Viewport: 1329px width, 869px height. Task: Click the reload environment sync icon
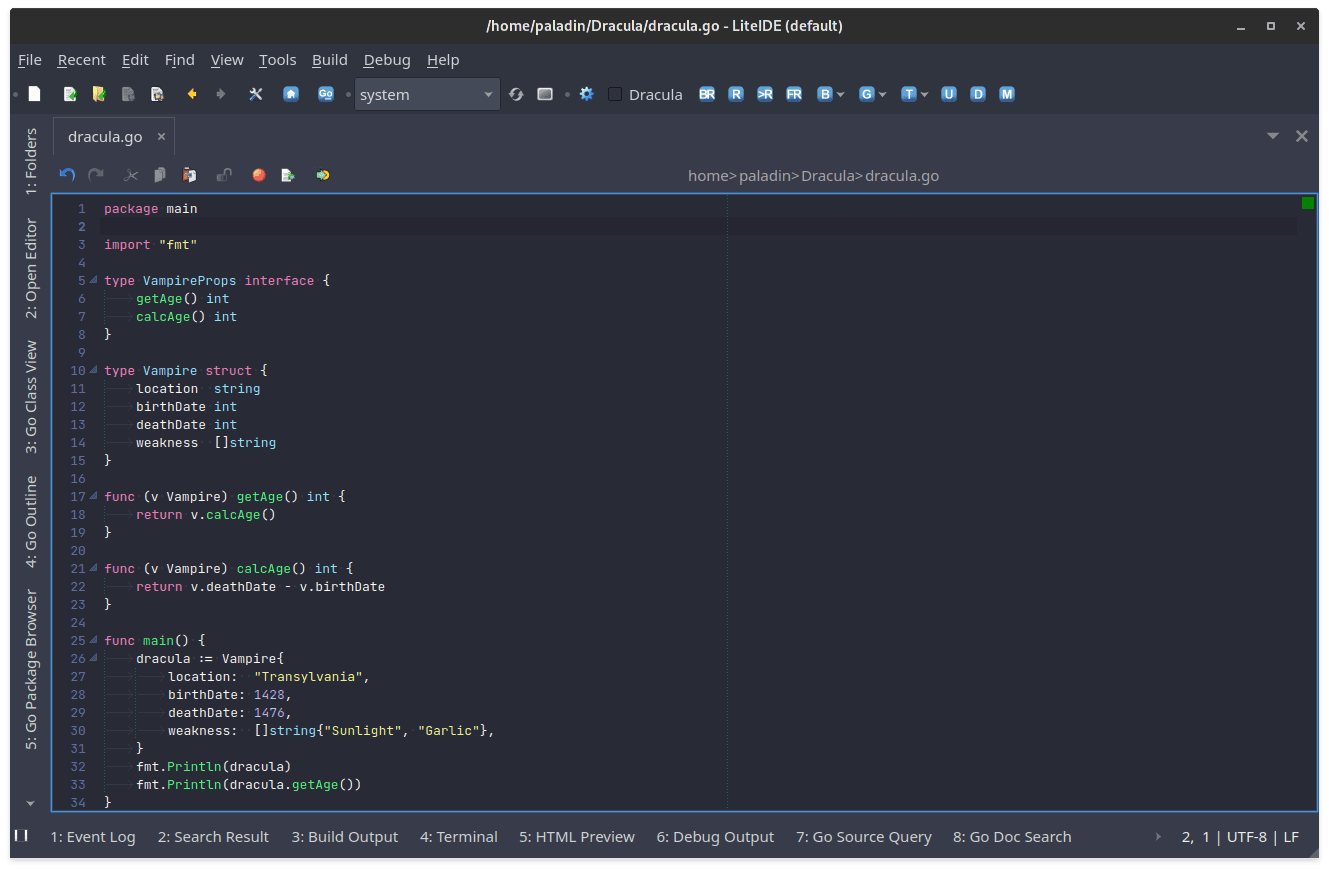pyautogui.click(x=516, y=93)
